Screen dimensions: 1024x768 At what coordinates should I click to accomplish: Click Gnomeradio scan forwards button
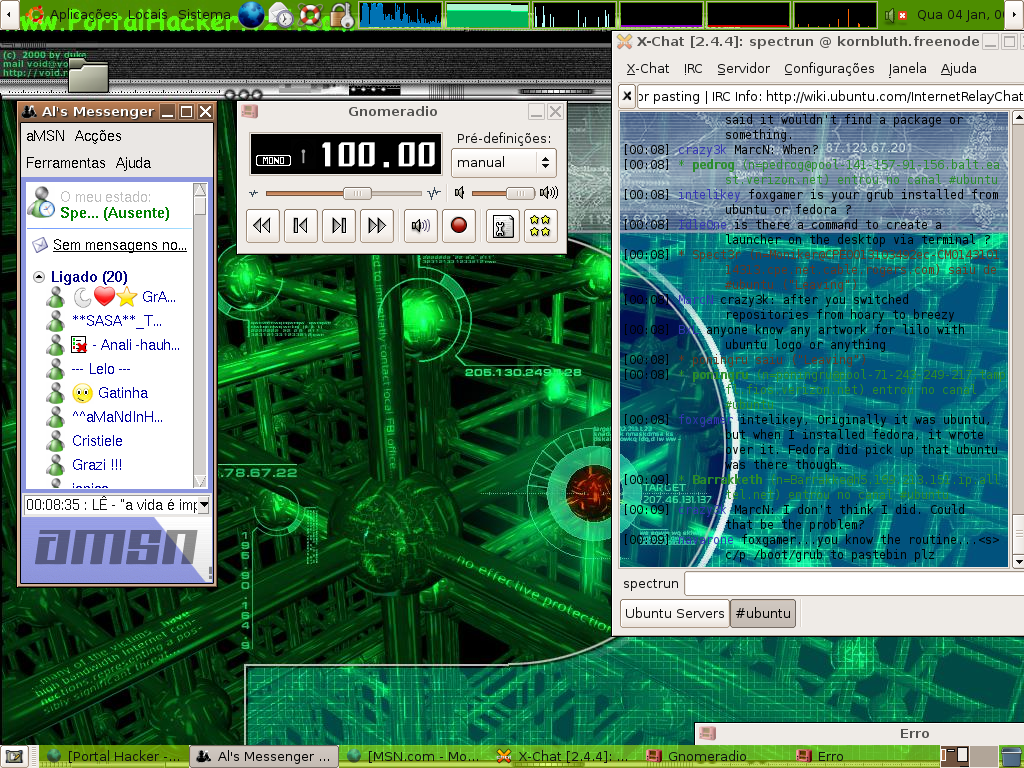[377, 226]
